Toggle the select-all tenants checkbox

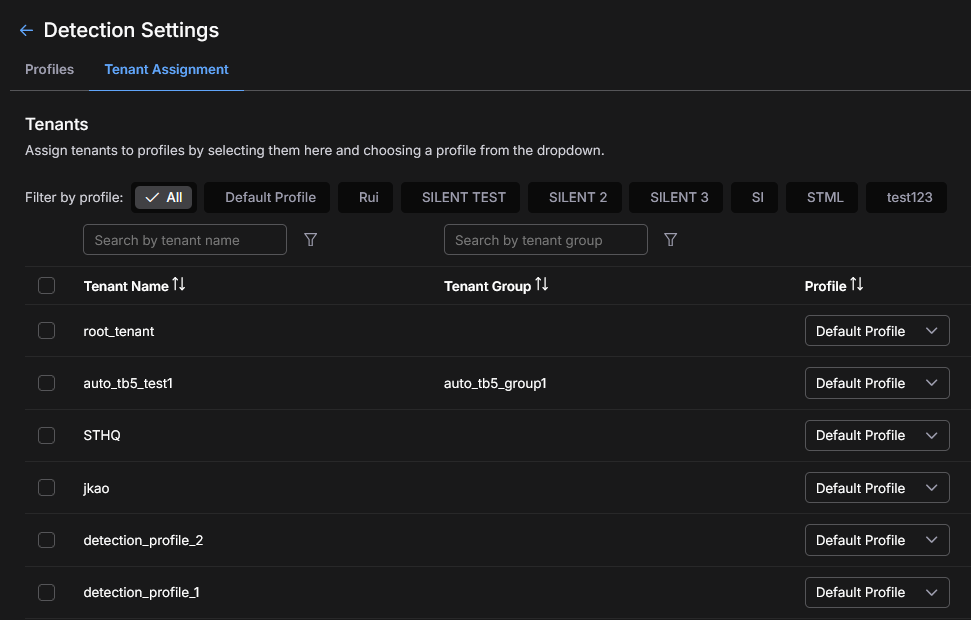tap(46, 286)
